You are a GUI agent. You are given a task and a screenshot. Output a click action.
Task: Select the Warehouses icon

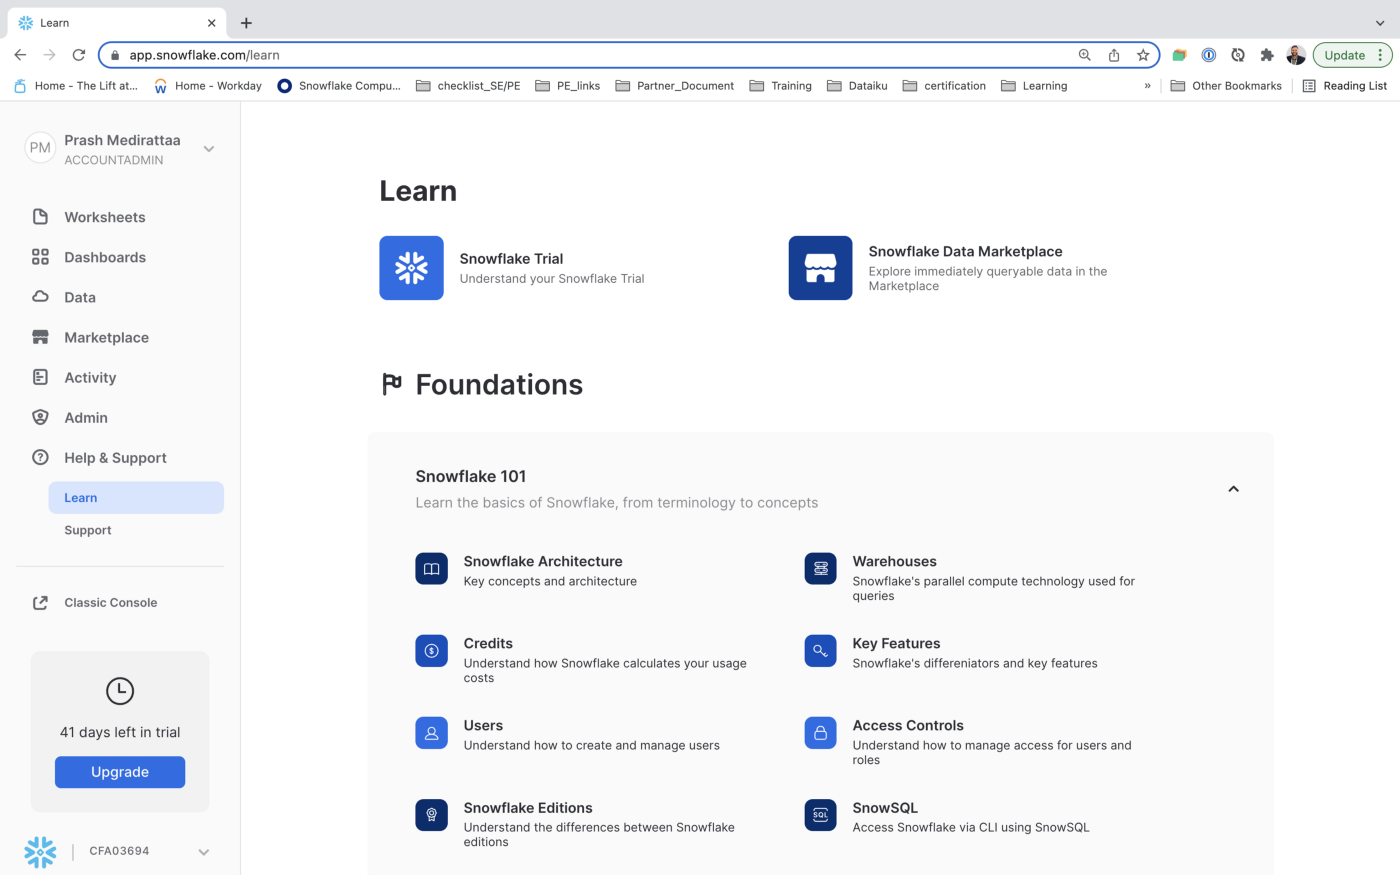pyautogui.click(x=820, y=569)
